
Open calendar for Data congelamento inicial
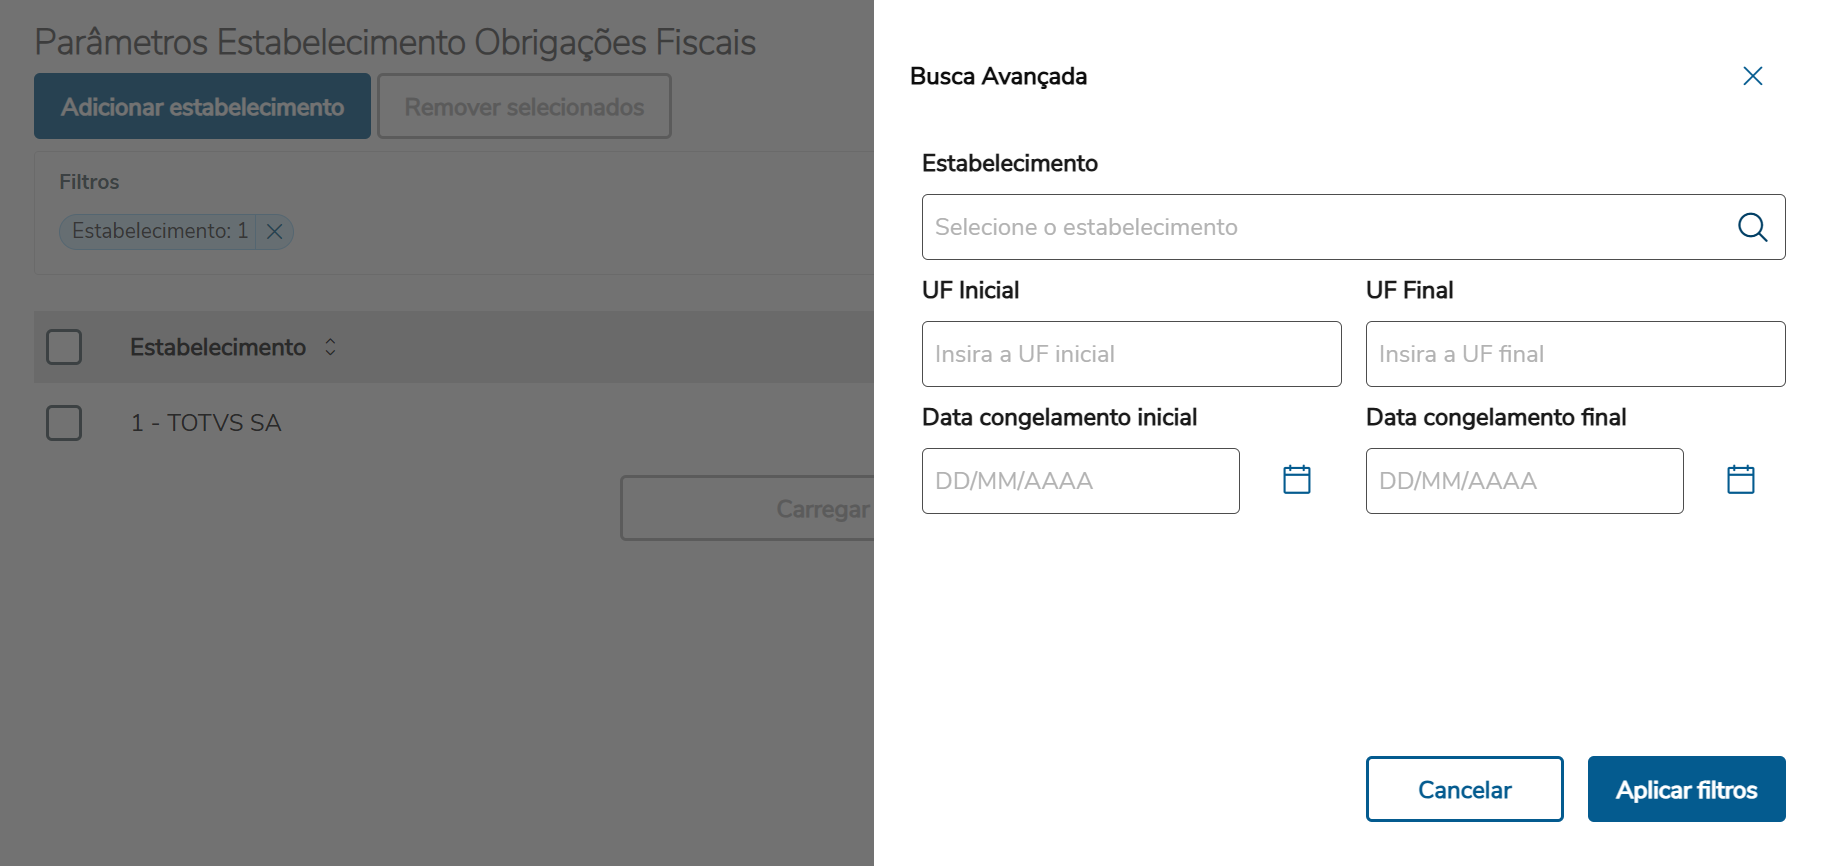1296,480
